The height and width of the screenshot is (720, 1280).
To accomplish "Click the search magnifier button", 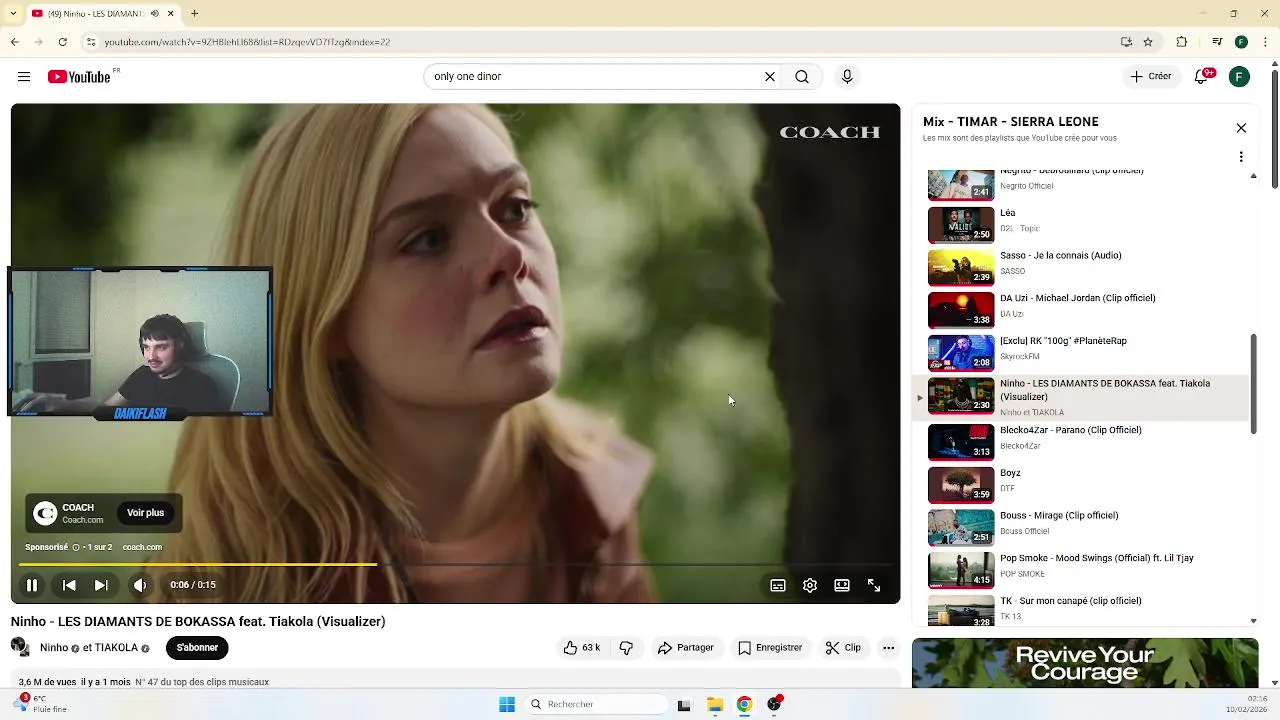I will (802, 77).
